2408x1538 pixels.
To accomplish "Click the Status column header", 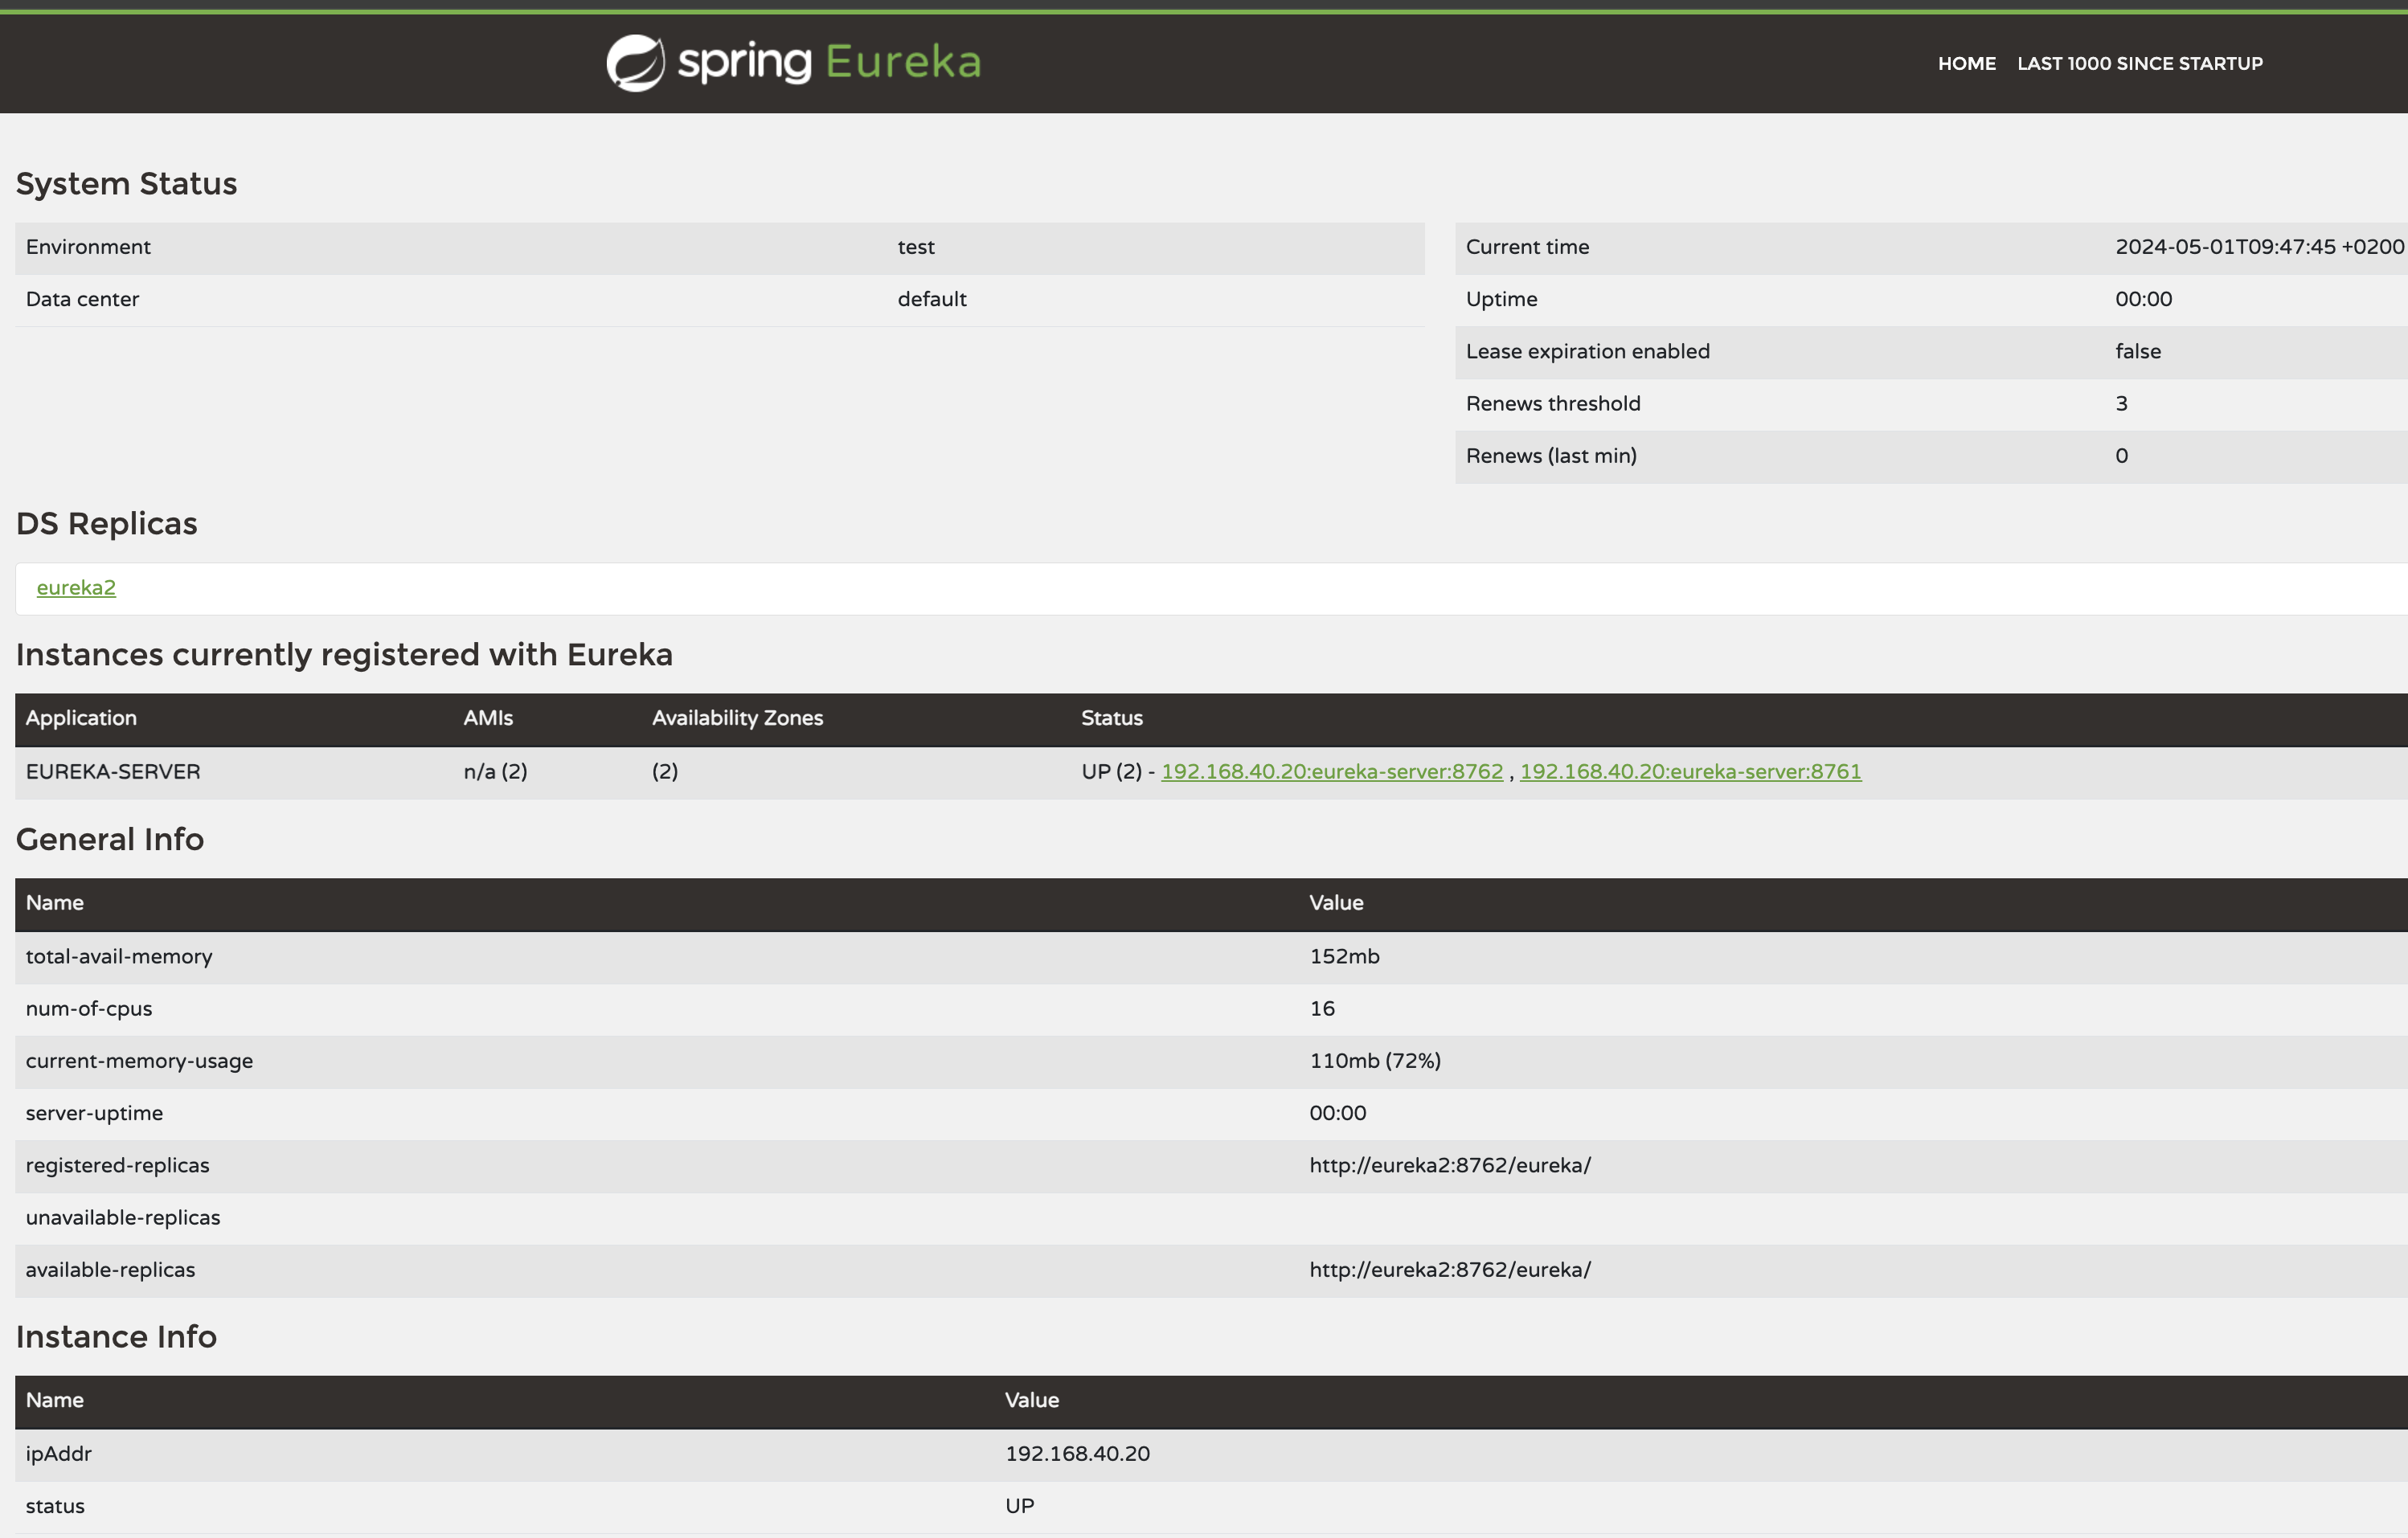I will click(1111, 718).
